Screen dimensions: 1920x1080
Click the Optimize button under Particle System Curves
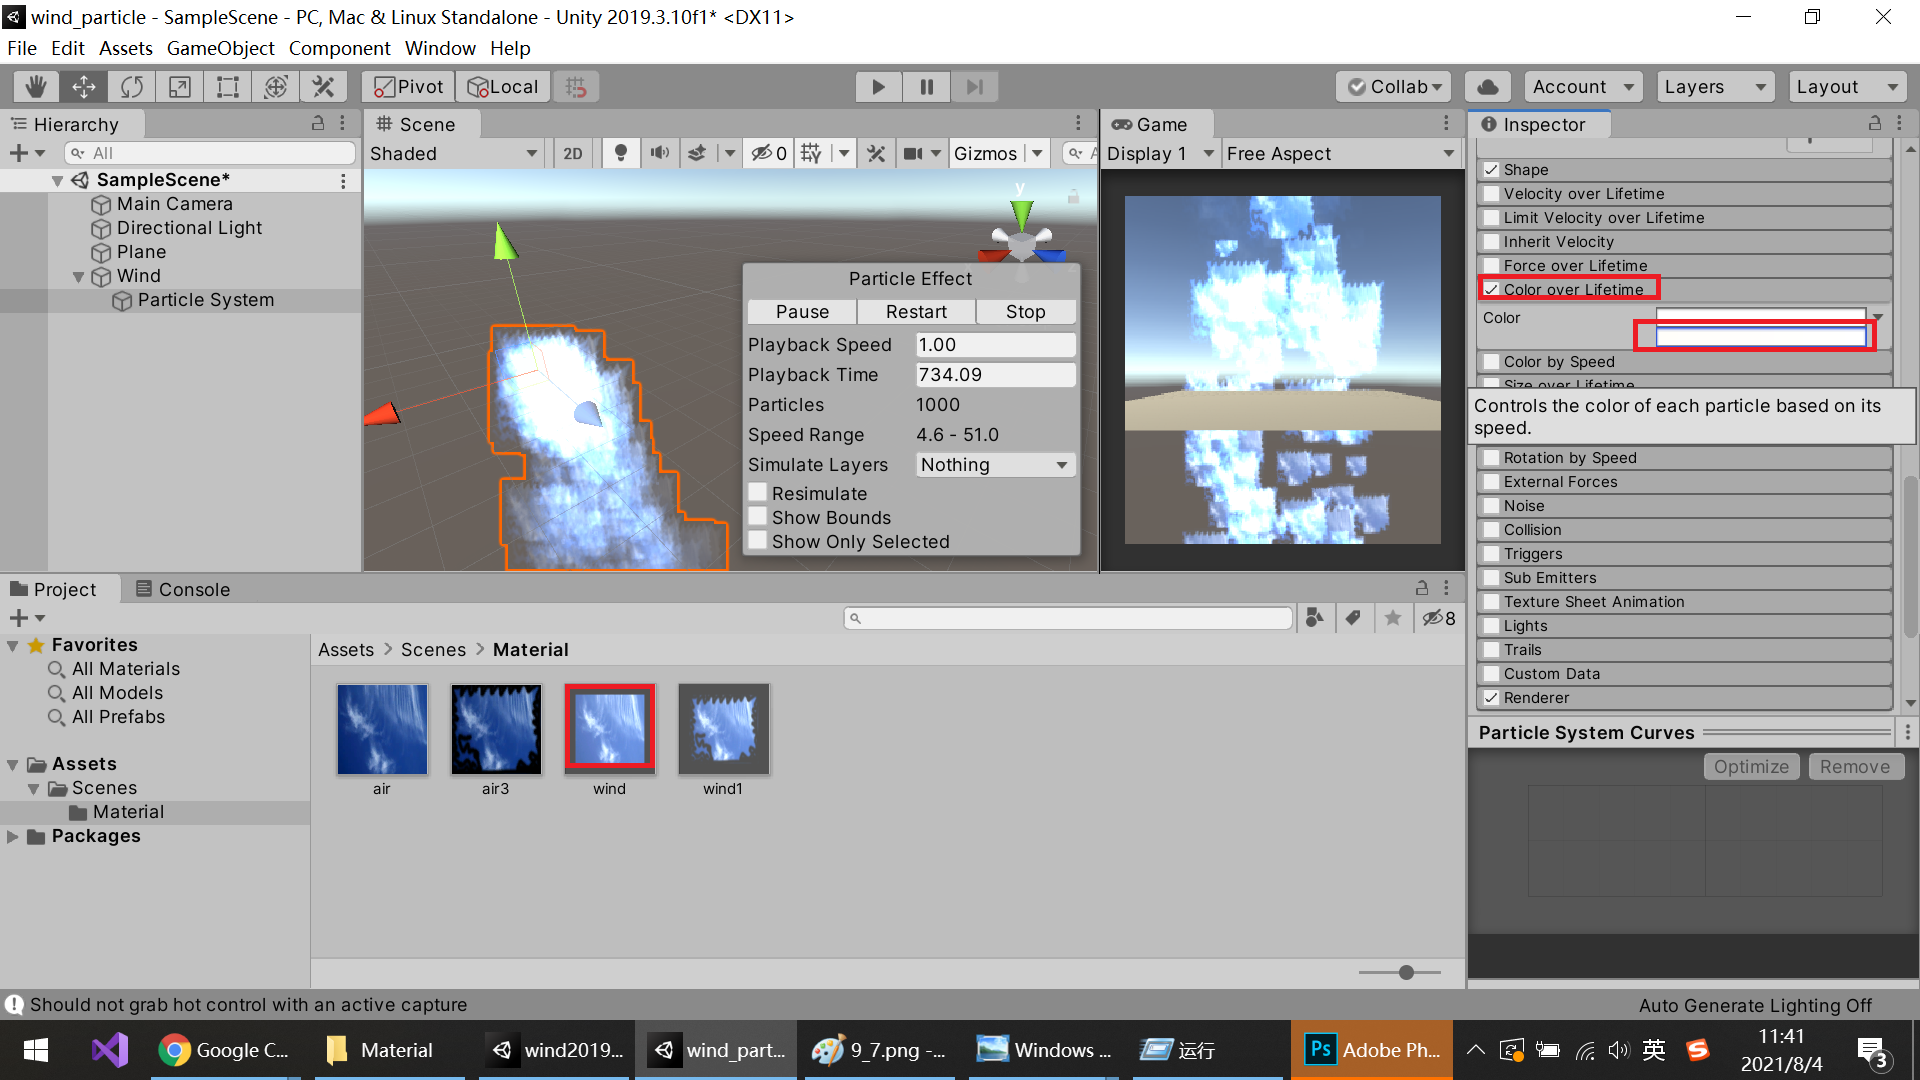[x=1751, y=766]
